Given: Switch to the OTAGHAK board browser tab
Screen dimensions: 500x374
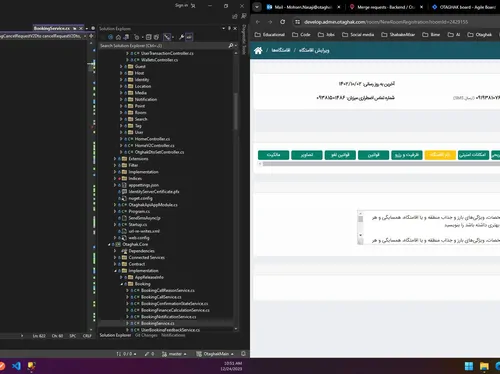Looking at the screenshot, I should click(465, 7).
